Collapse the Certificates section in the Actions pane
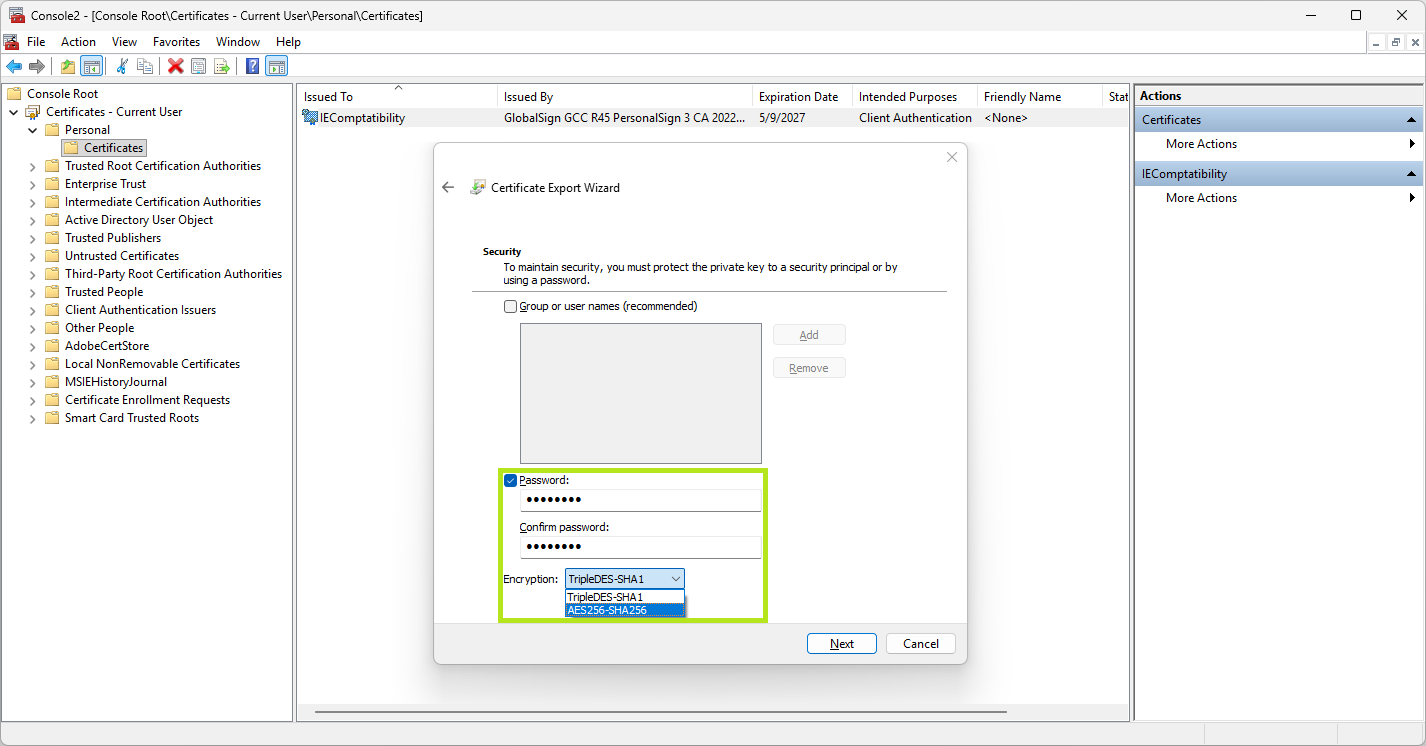 point(1412,120)
